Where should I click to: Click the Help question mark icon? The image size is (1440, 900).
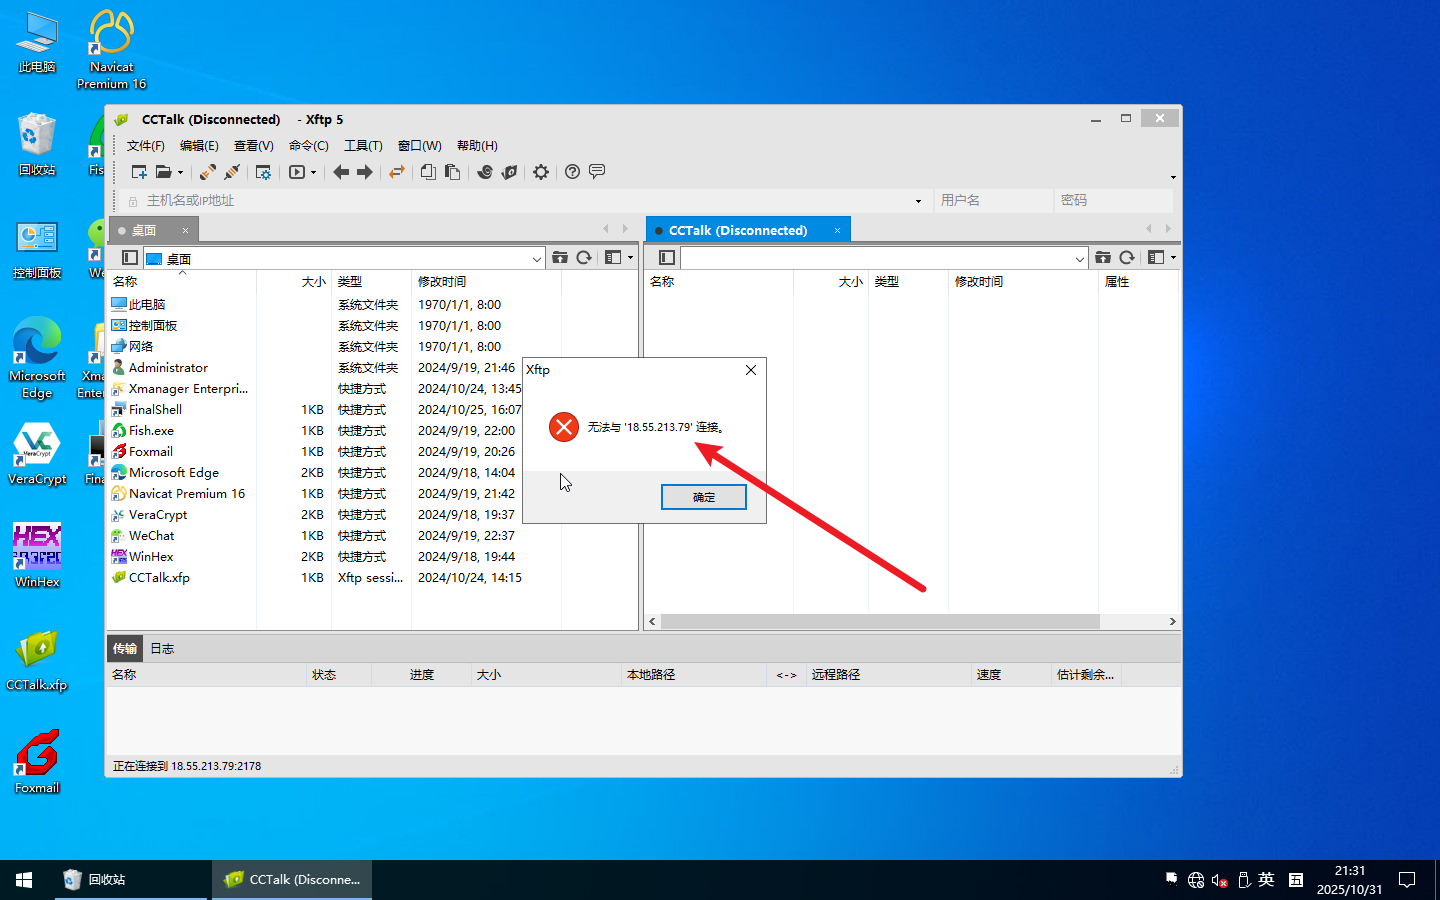tap(572, 172)
